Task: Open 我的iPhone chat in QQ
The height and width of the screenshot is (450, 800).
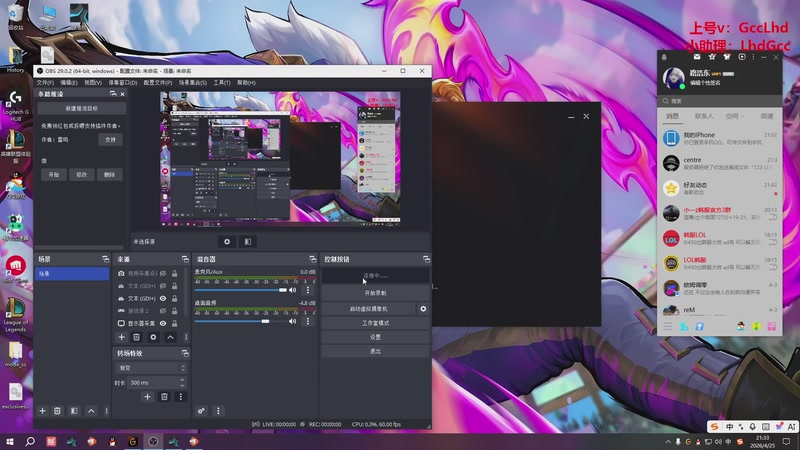Action: pos(719,138)
